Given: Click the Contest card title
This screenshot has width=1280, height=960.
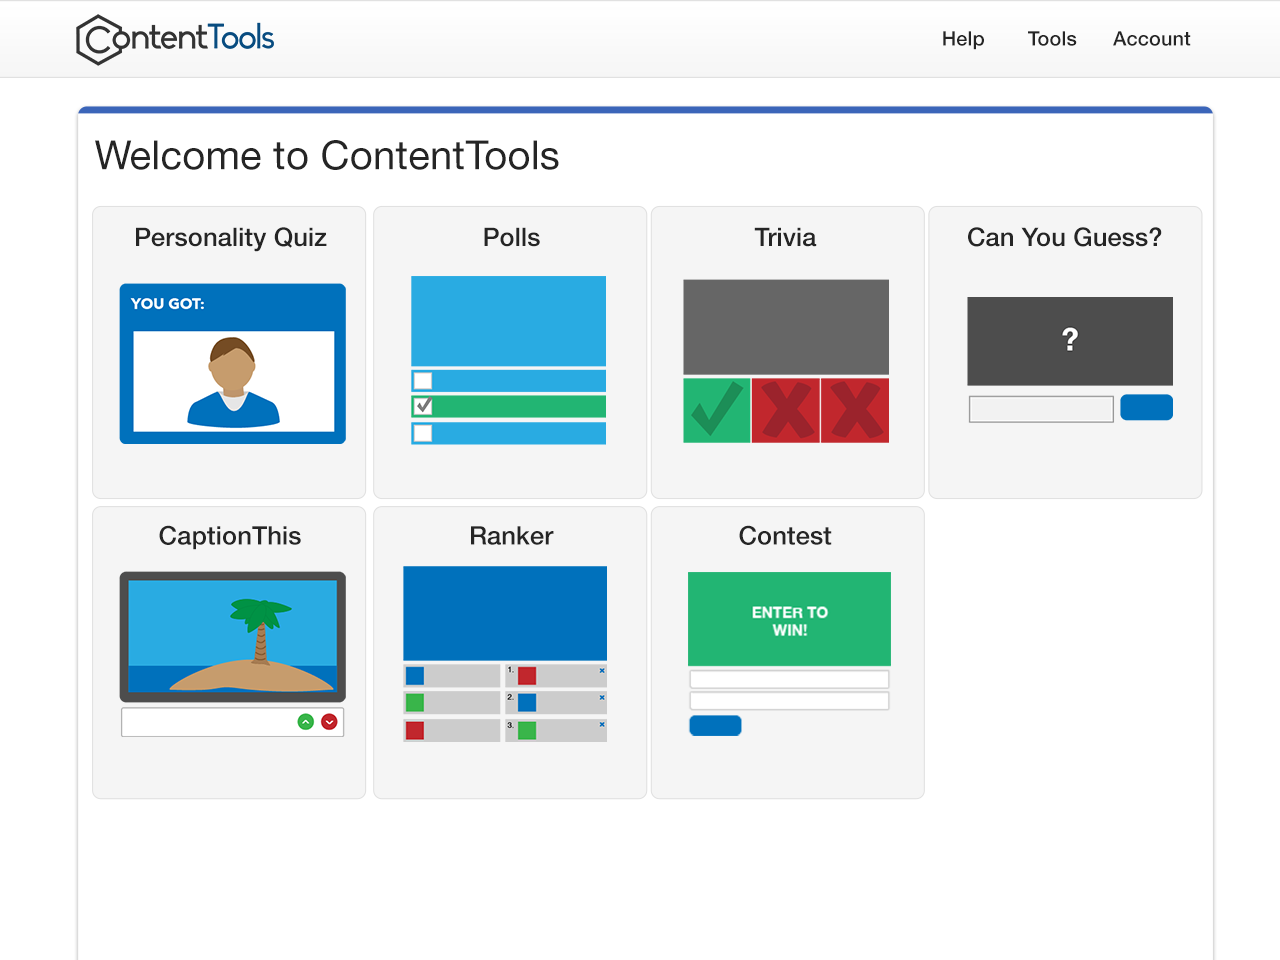Looking at the screenshot, I should click(785, 536).
